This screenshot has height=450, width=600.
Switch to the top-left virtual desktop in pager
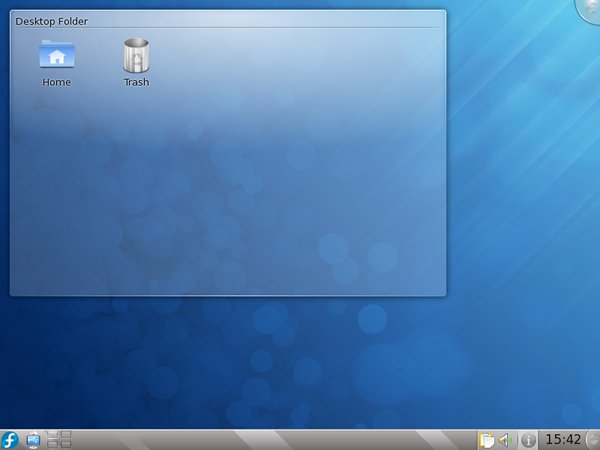point(52,434)
